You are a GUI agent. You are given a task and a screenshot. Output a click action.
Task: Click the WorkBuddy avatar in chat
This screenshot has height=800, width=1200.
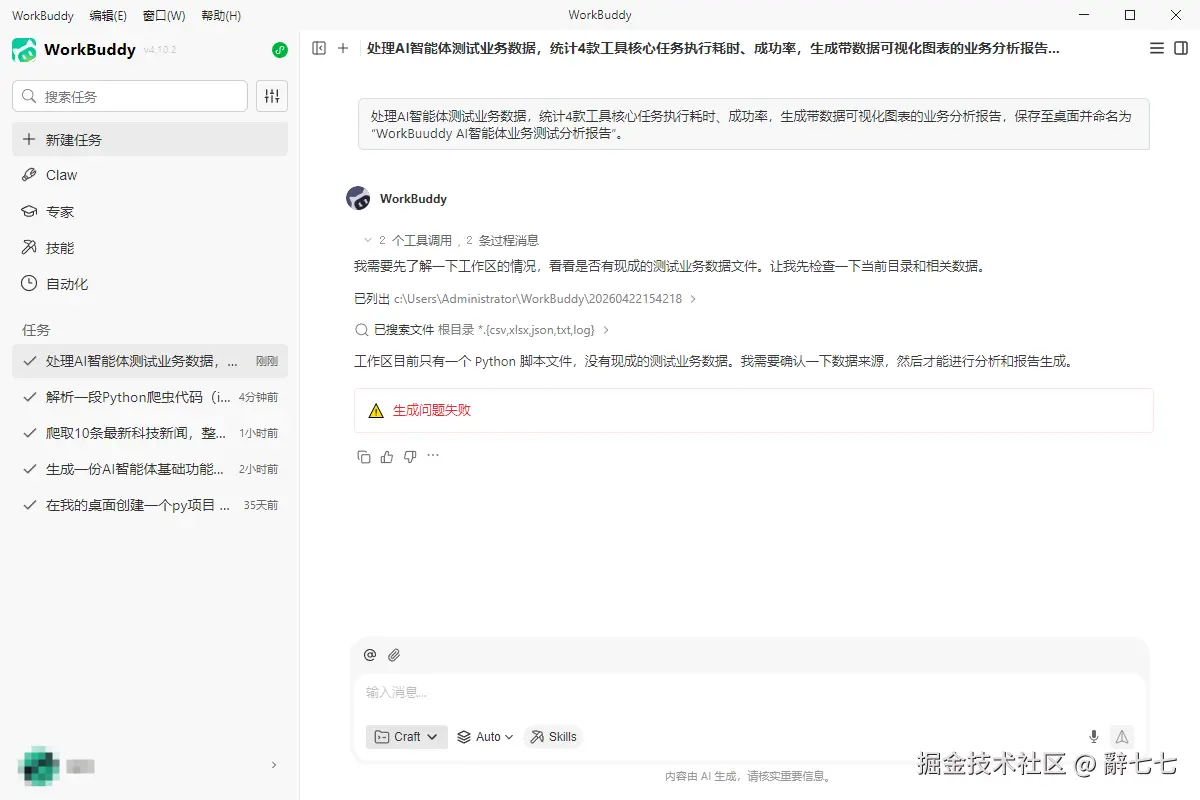358,198
